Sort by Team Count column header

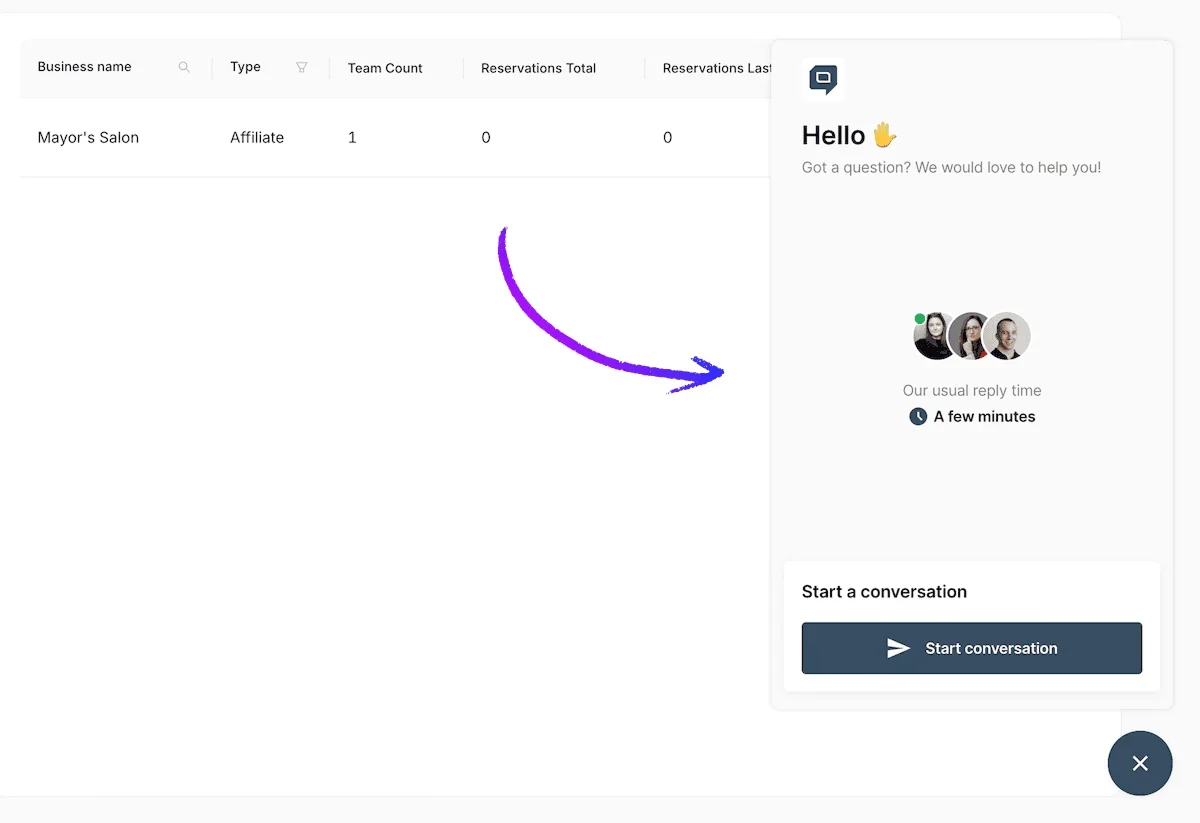click(x=385, y=68)
